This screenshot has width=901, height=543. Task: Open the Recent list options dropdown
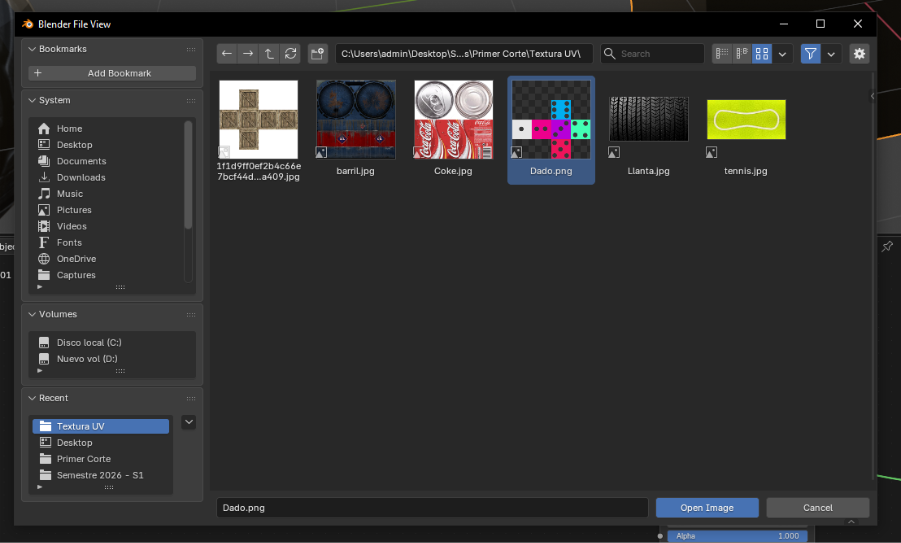[189, 423]
